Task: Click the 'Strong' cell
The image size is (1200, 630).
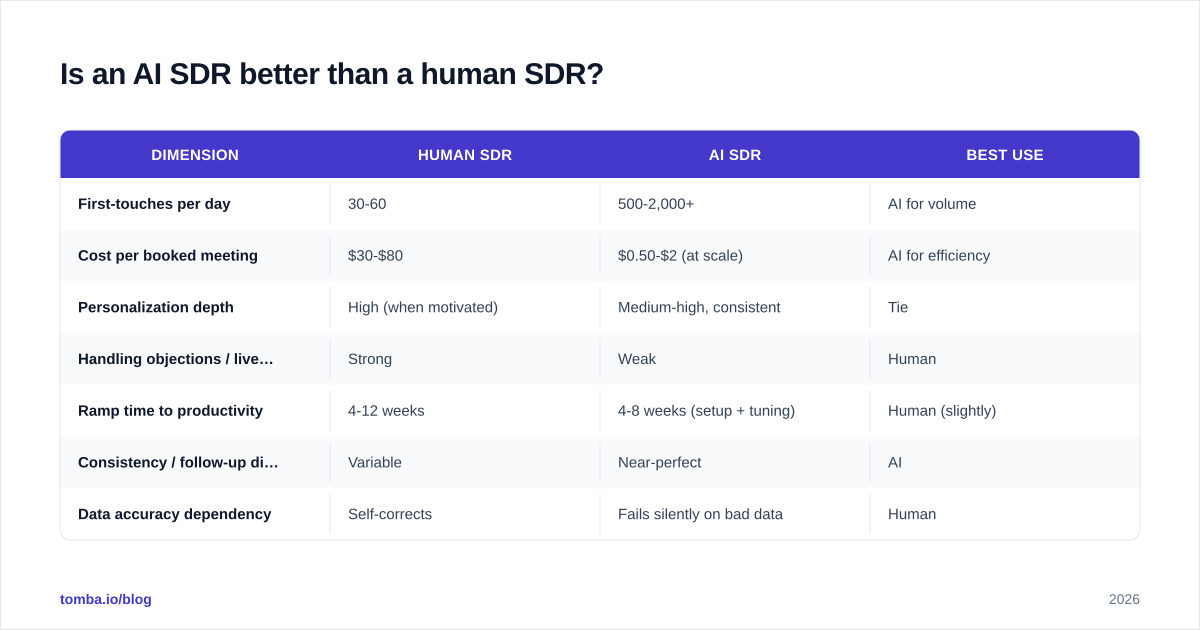Action: (x=370, y=359)
